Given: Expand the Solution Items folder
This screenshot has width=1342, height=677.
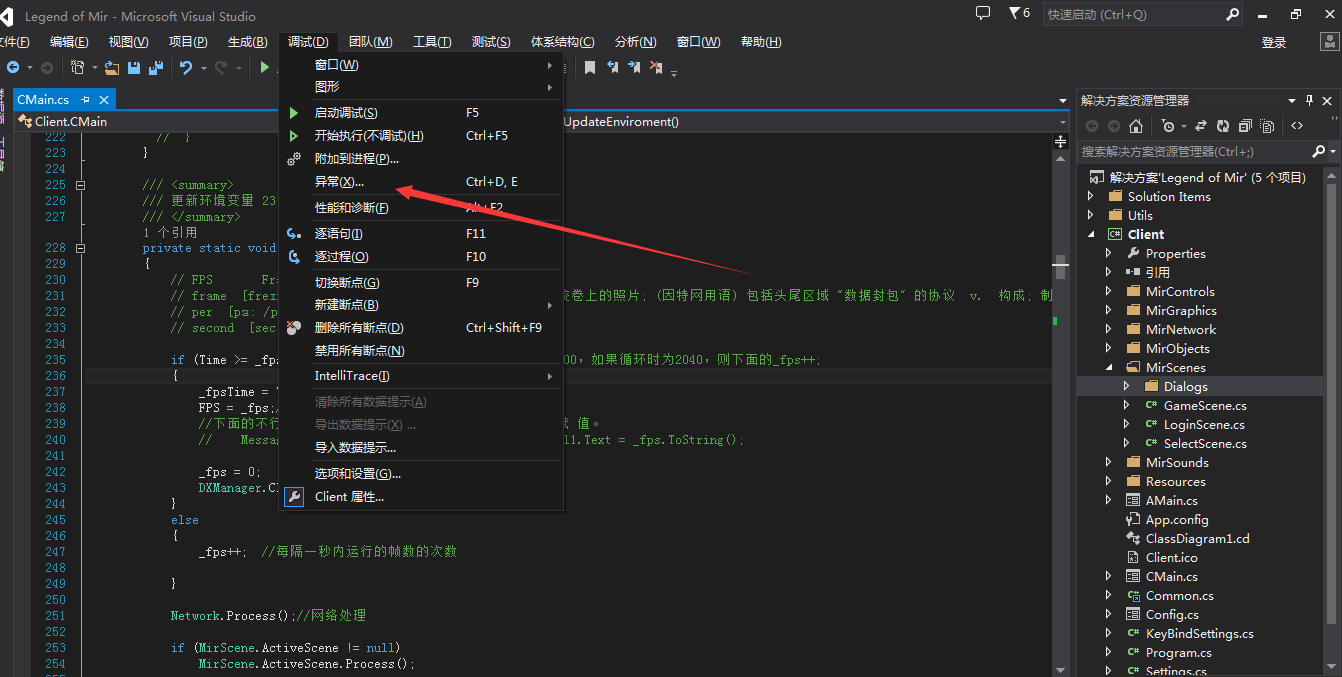Looking at the screenshot, I should (x=1091, y=197).
